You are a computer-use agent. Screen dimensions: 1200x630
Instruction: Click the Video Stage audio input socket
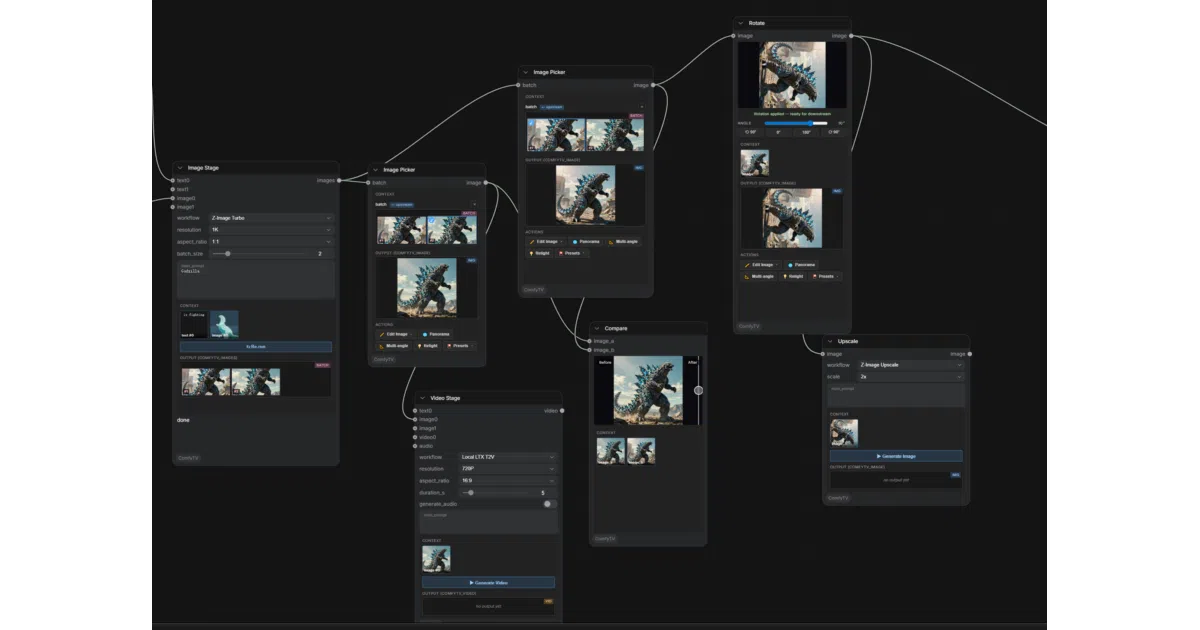pyautogui.click(x=415, y=446)
